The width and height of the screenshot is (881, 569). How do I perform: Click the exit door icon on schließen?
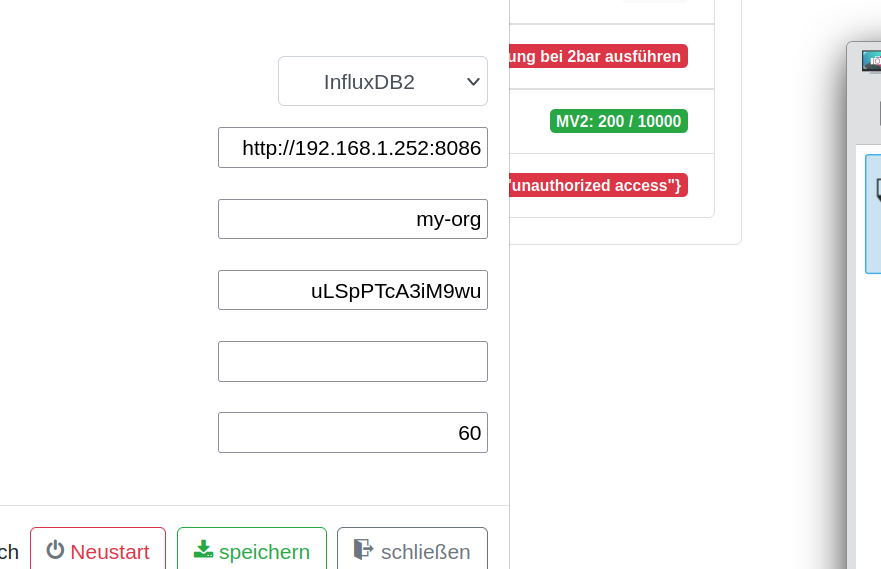[x=363, y=549]
